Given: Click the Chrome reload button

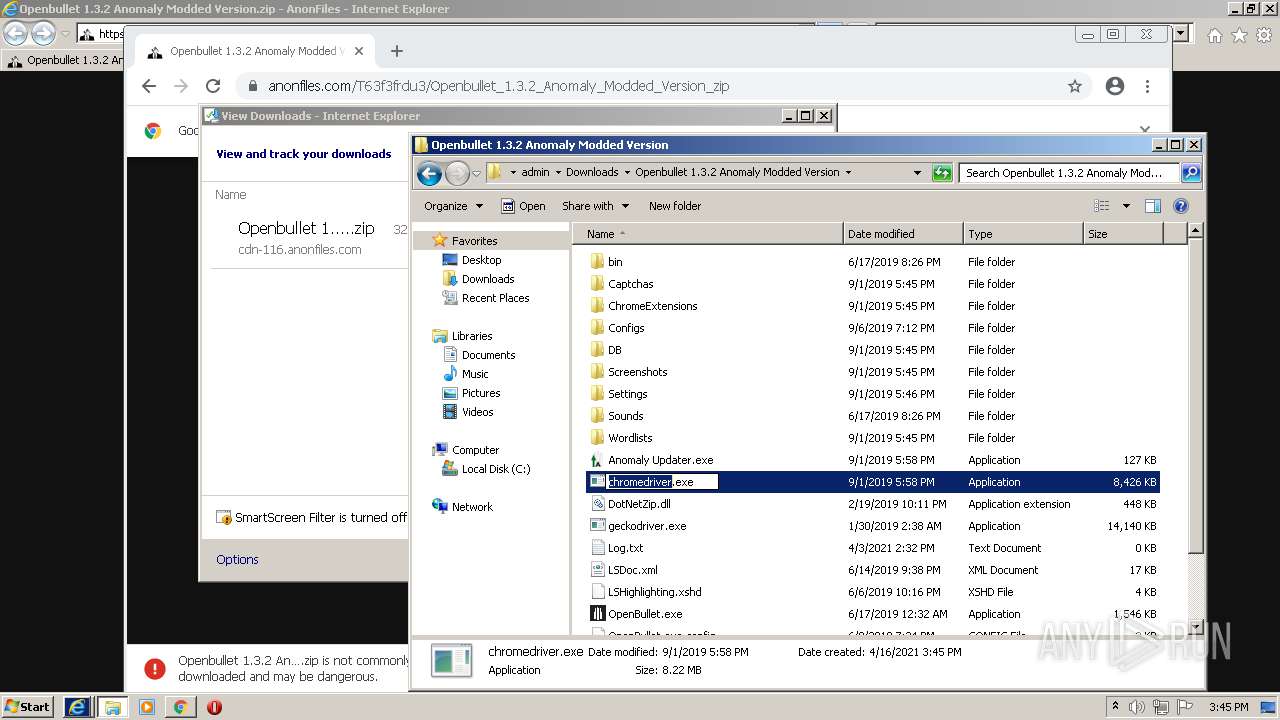Looking at the screenshot, I should pos(213,86).
